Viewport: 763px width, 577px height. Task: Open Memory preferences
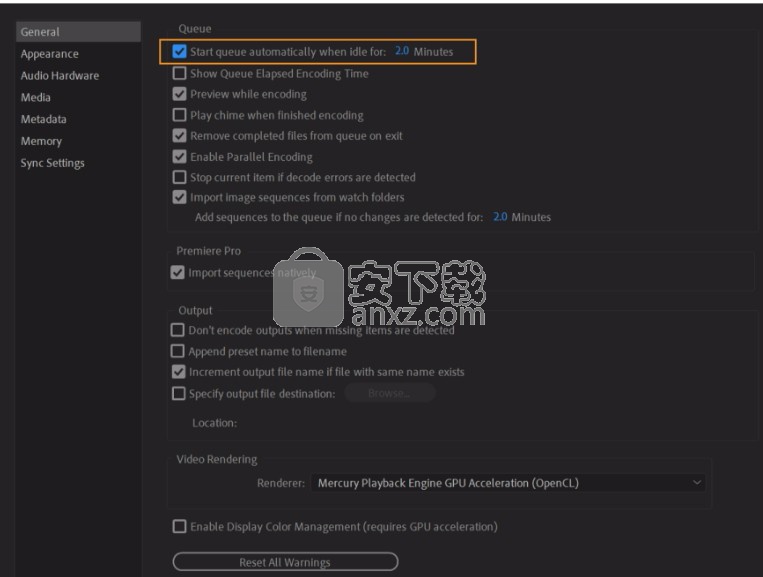click(x=41, y=141)
